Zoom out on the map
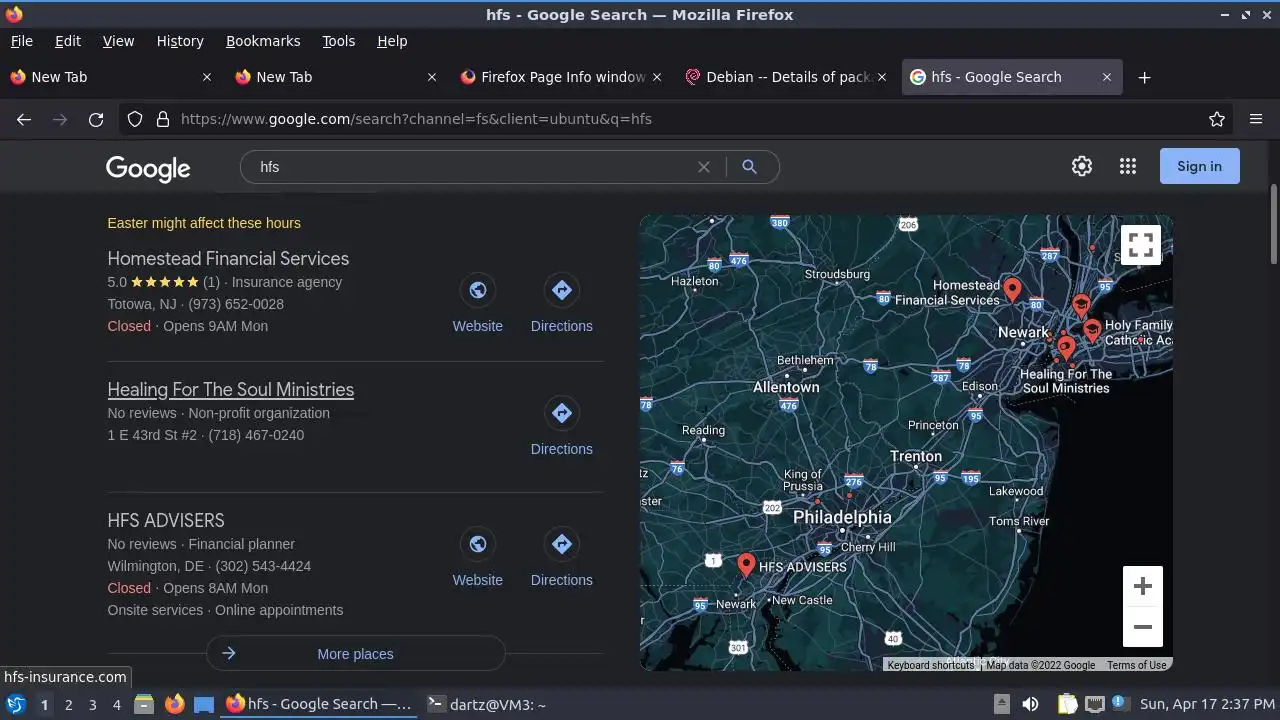The image size is (1280, 720). click(x=1142, y=627)
